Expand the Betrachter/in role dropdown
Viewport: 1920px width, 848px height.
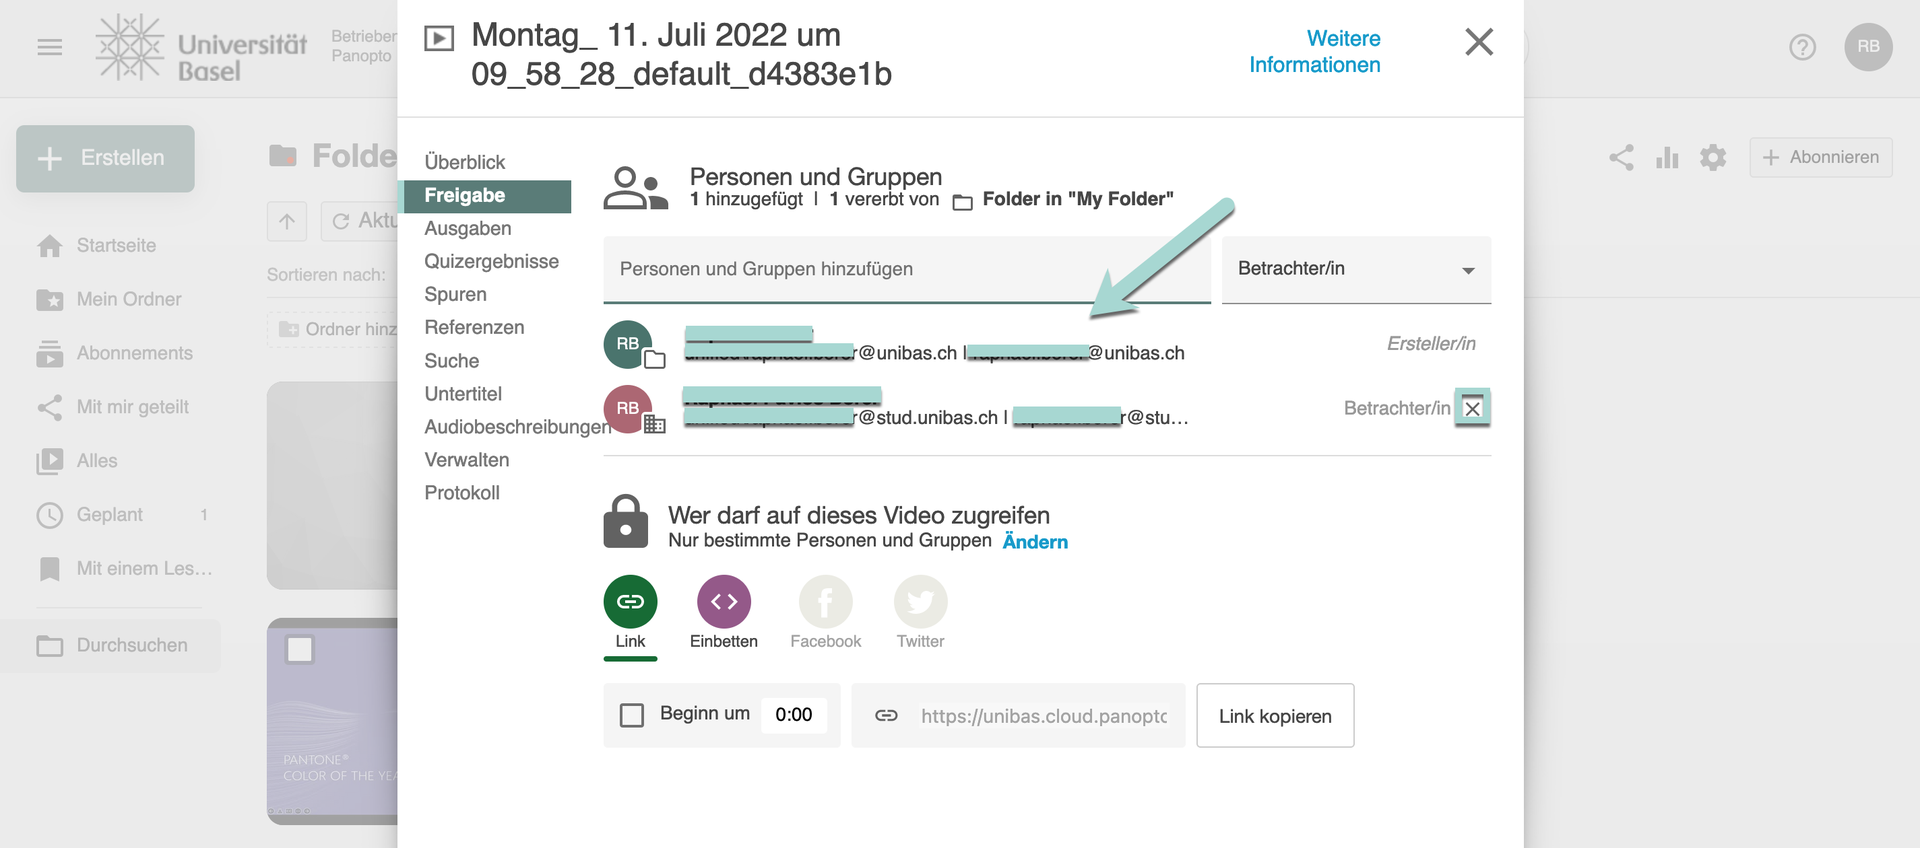coord(1356,269)
